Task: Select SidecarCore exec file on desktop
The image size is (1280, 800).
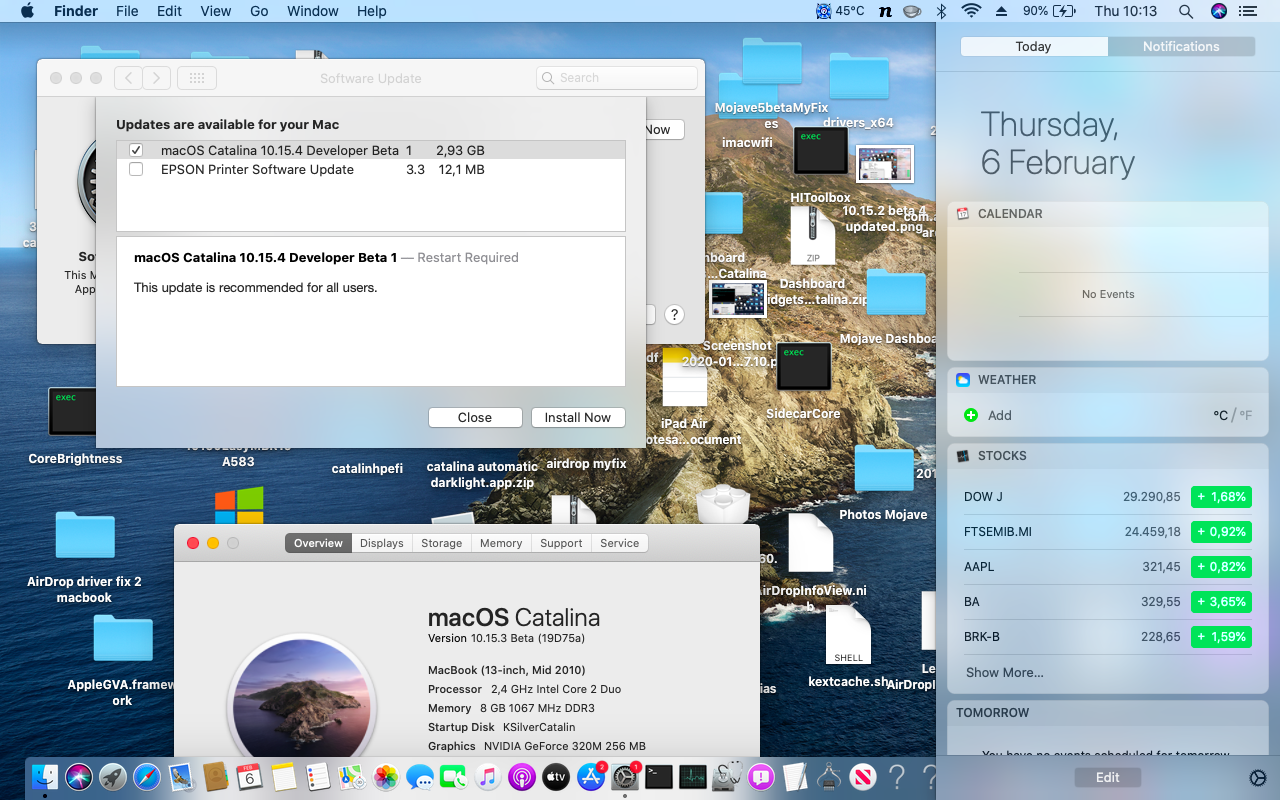Action: [x=803, y=380]
